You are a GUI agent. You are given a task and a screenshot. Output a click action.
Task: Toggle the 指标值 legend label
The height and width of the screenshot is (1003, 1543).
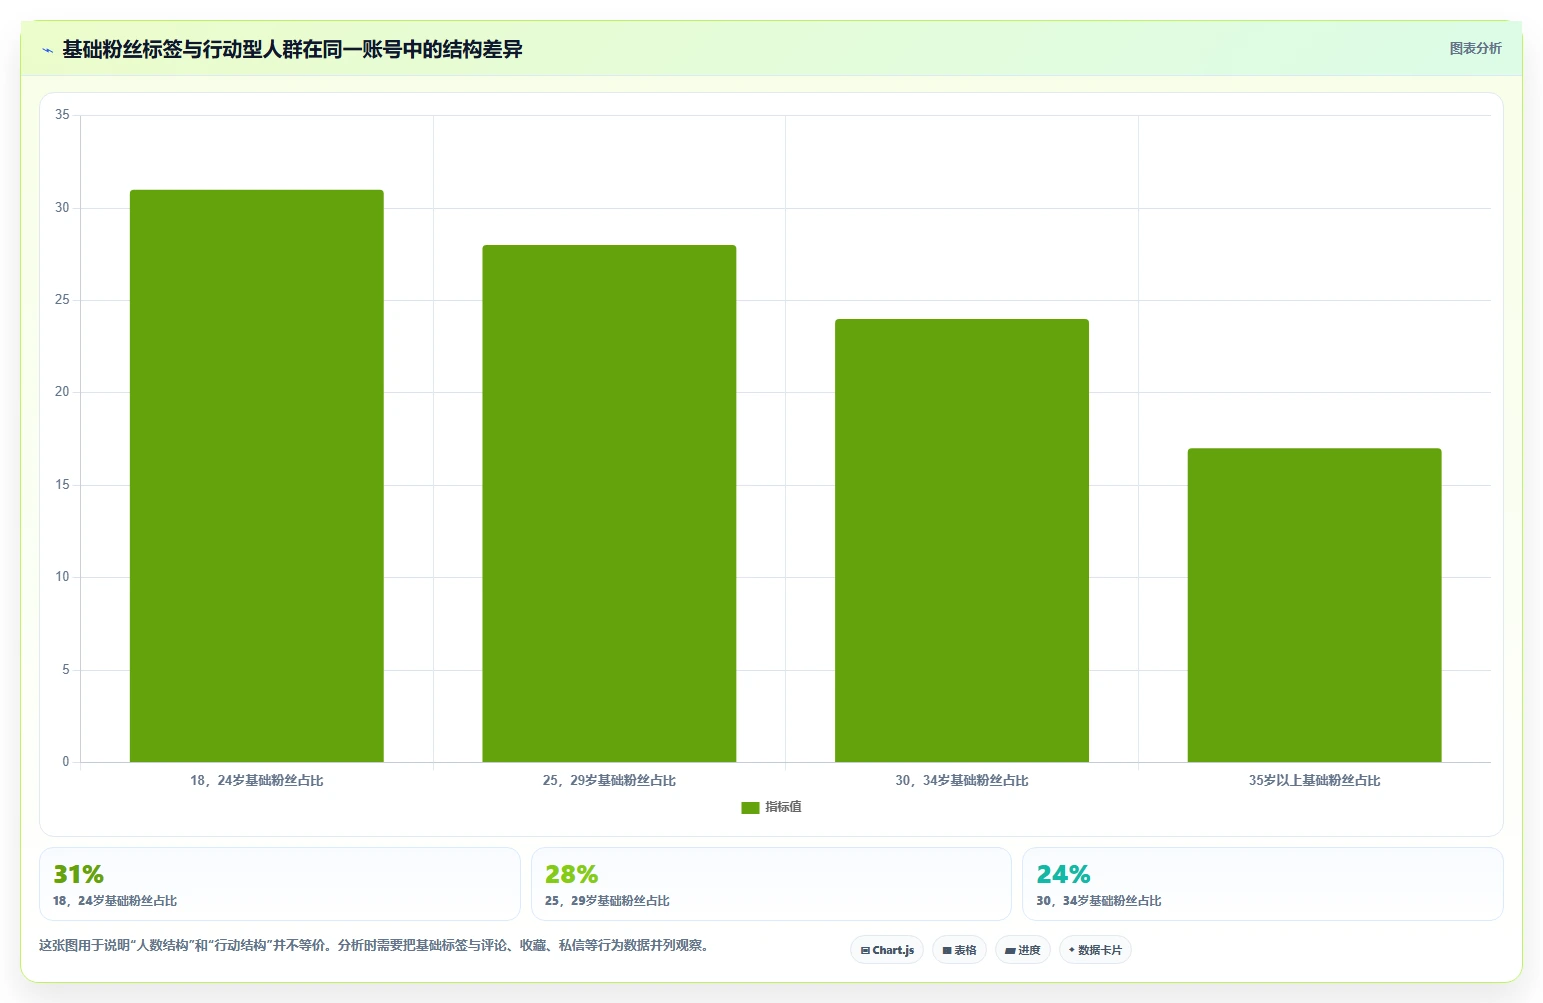point(783,807)
